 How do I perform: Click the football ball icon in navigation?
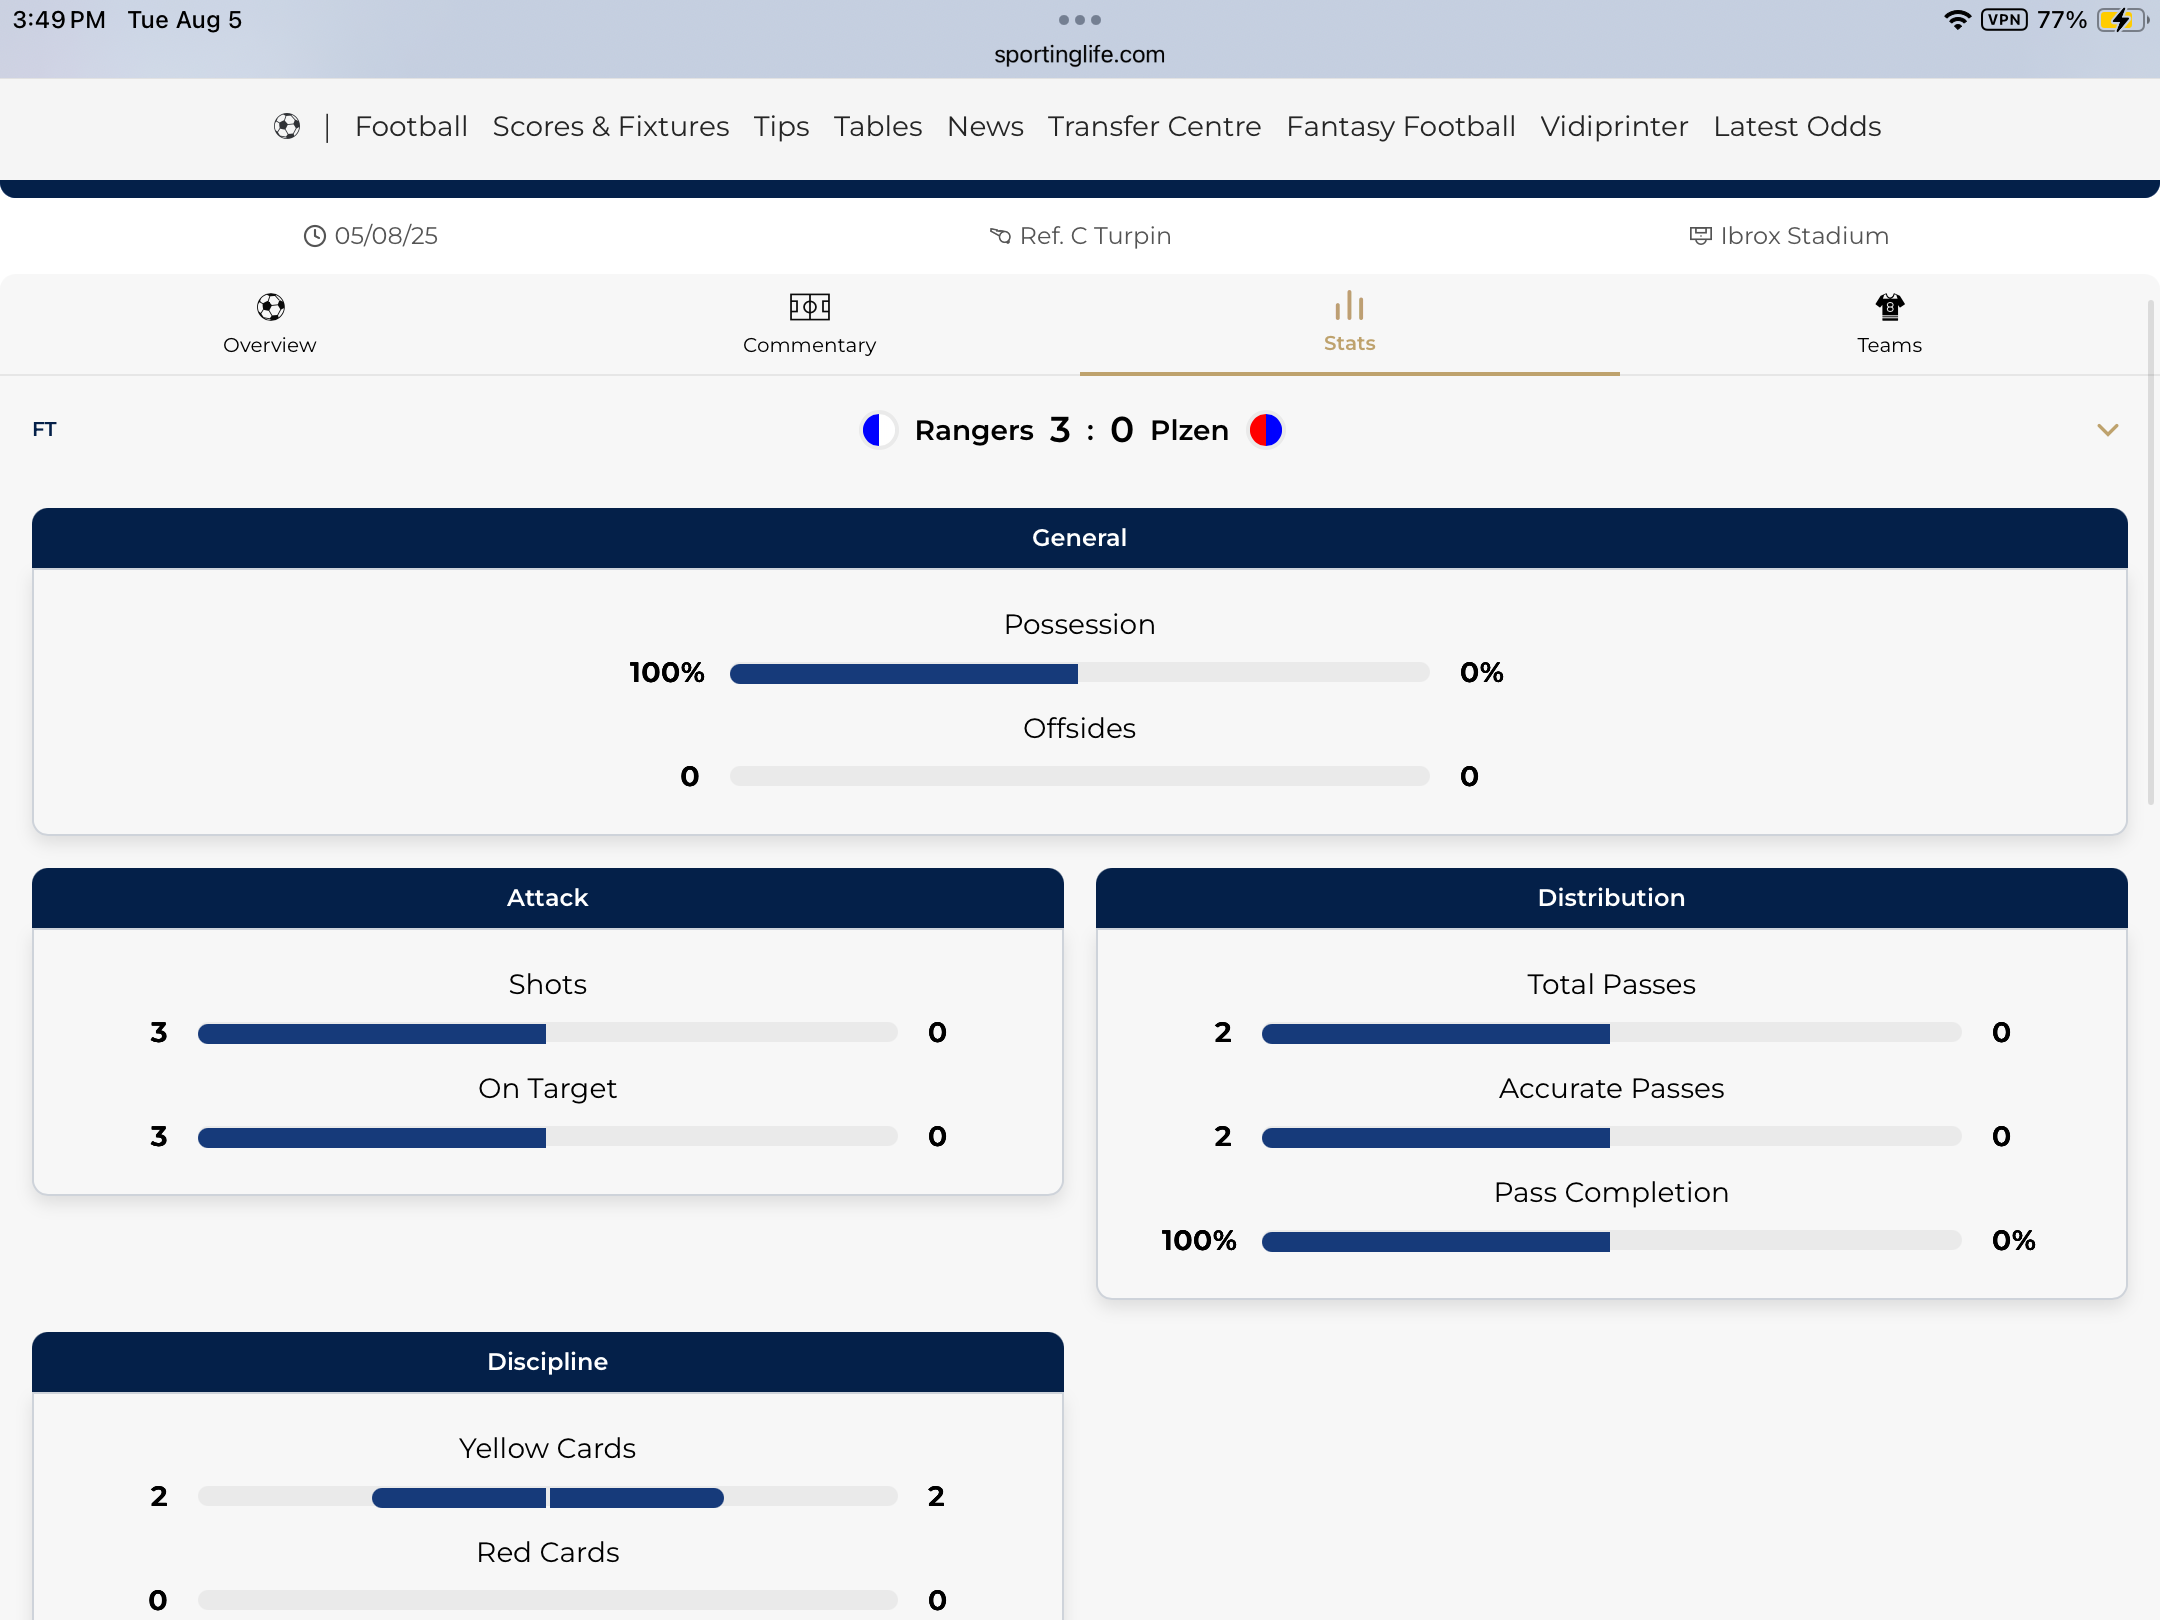[x=287, y=126]
